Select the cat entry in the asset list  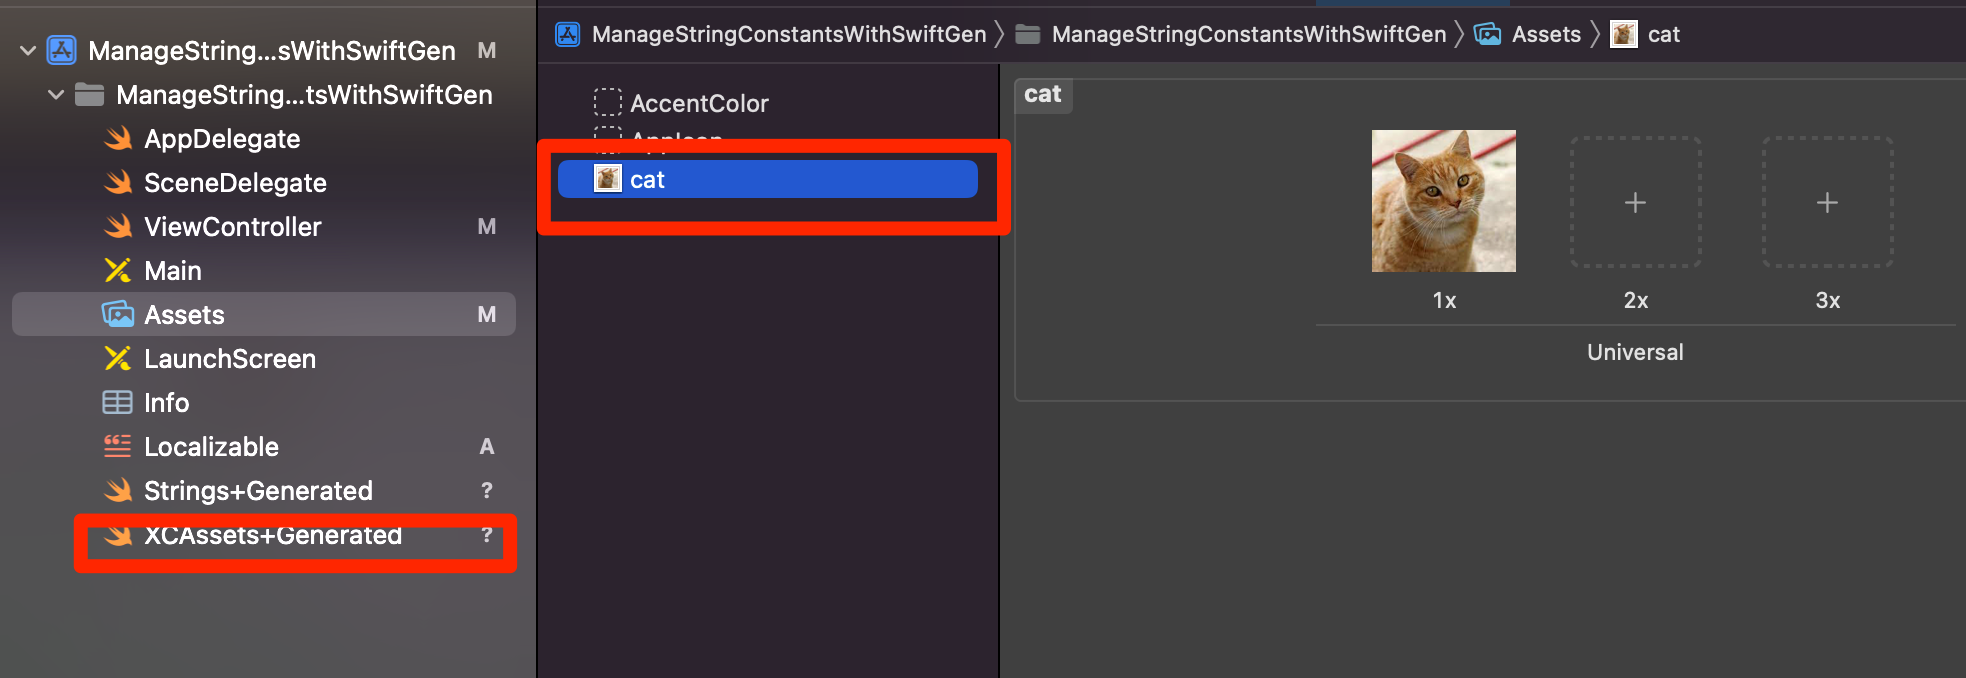pos(648,179)
